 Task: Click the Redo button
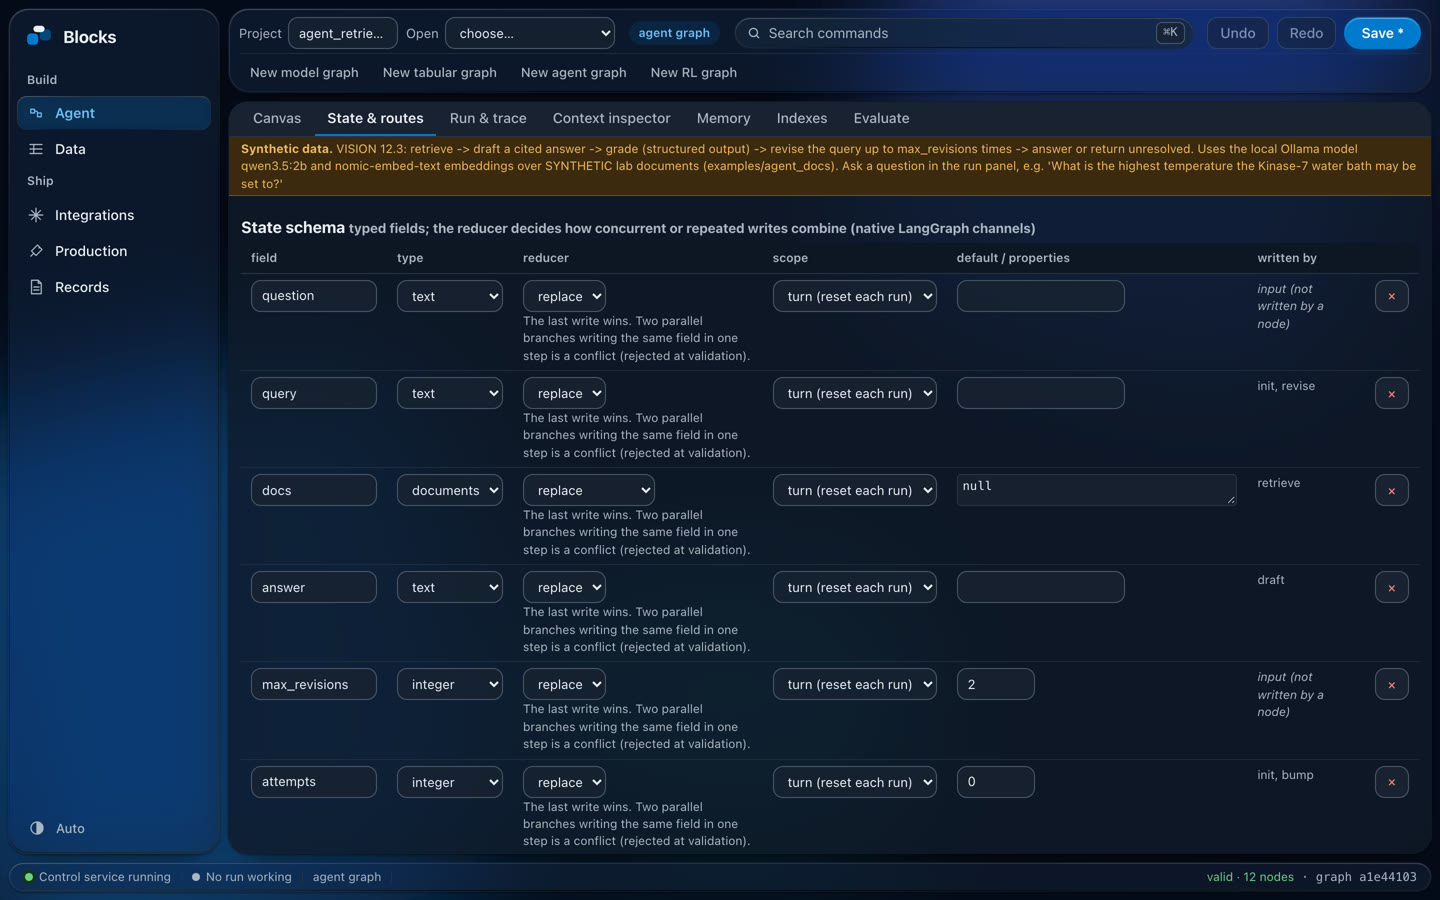pos(1306,33)
